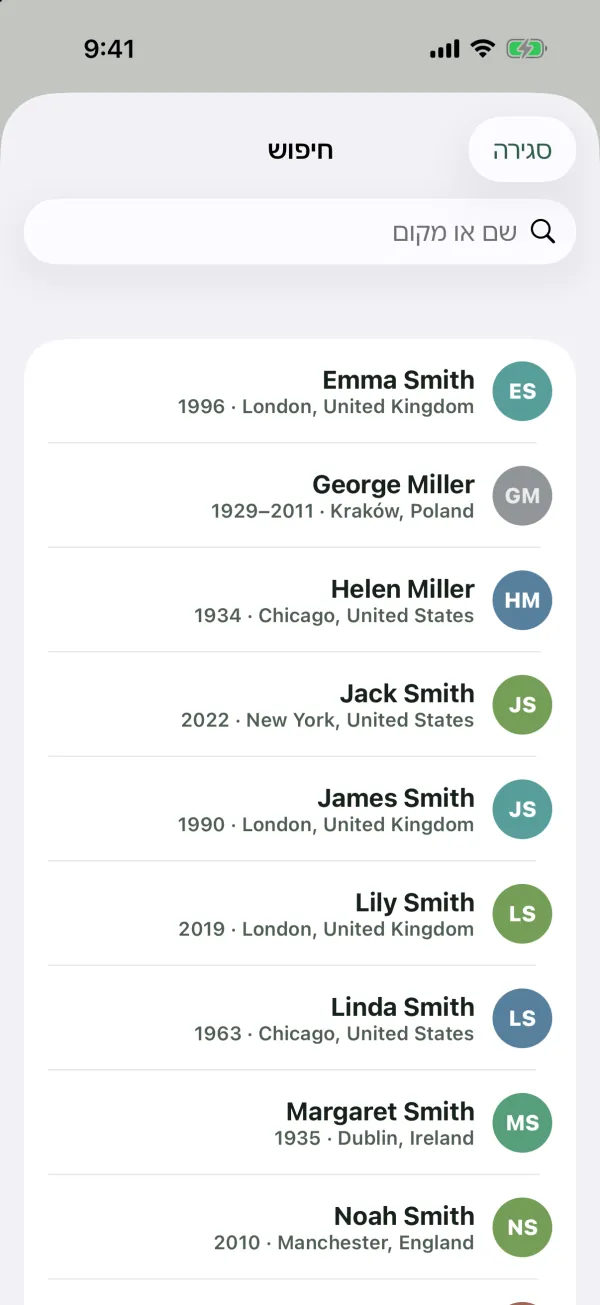The image size is (600, 1305).
Task: Choose Jack Smith born 2022
Action: click(x=300, y=705)
